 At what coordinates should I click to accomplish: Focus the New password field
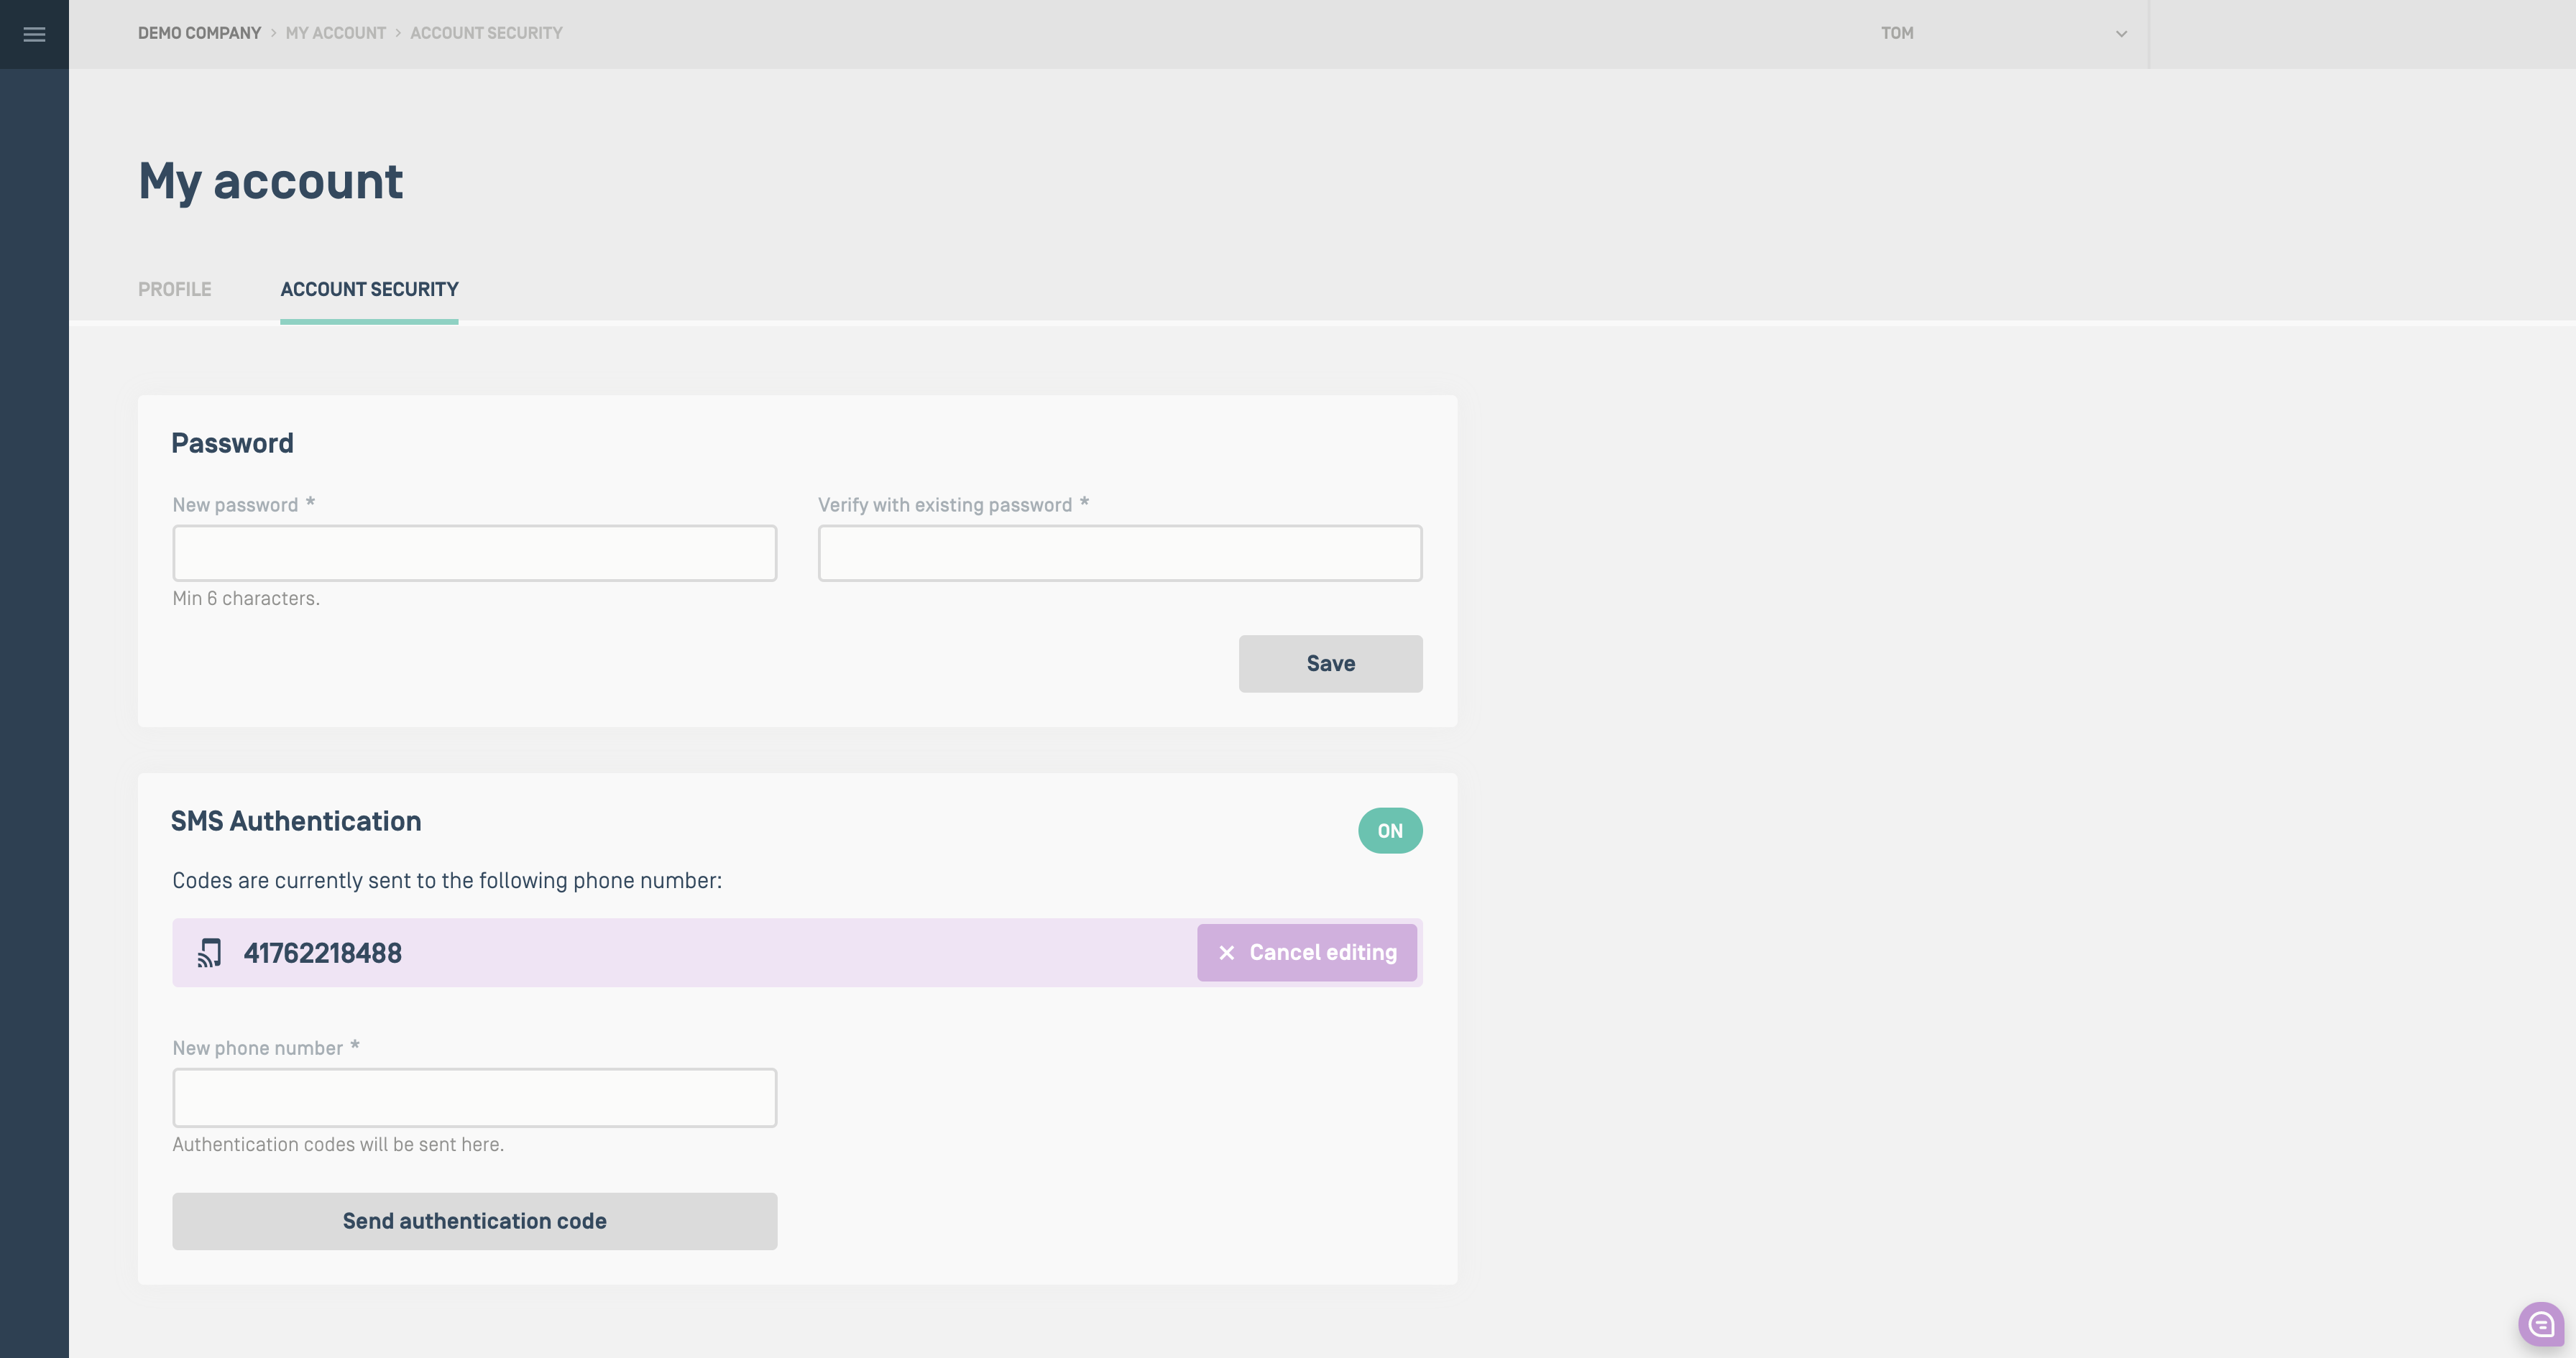click(474, 553)
